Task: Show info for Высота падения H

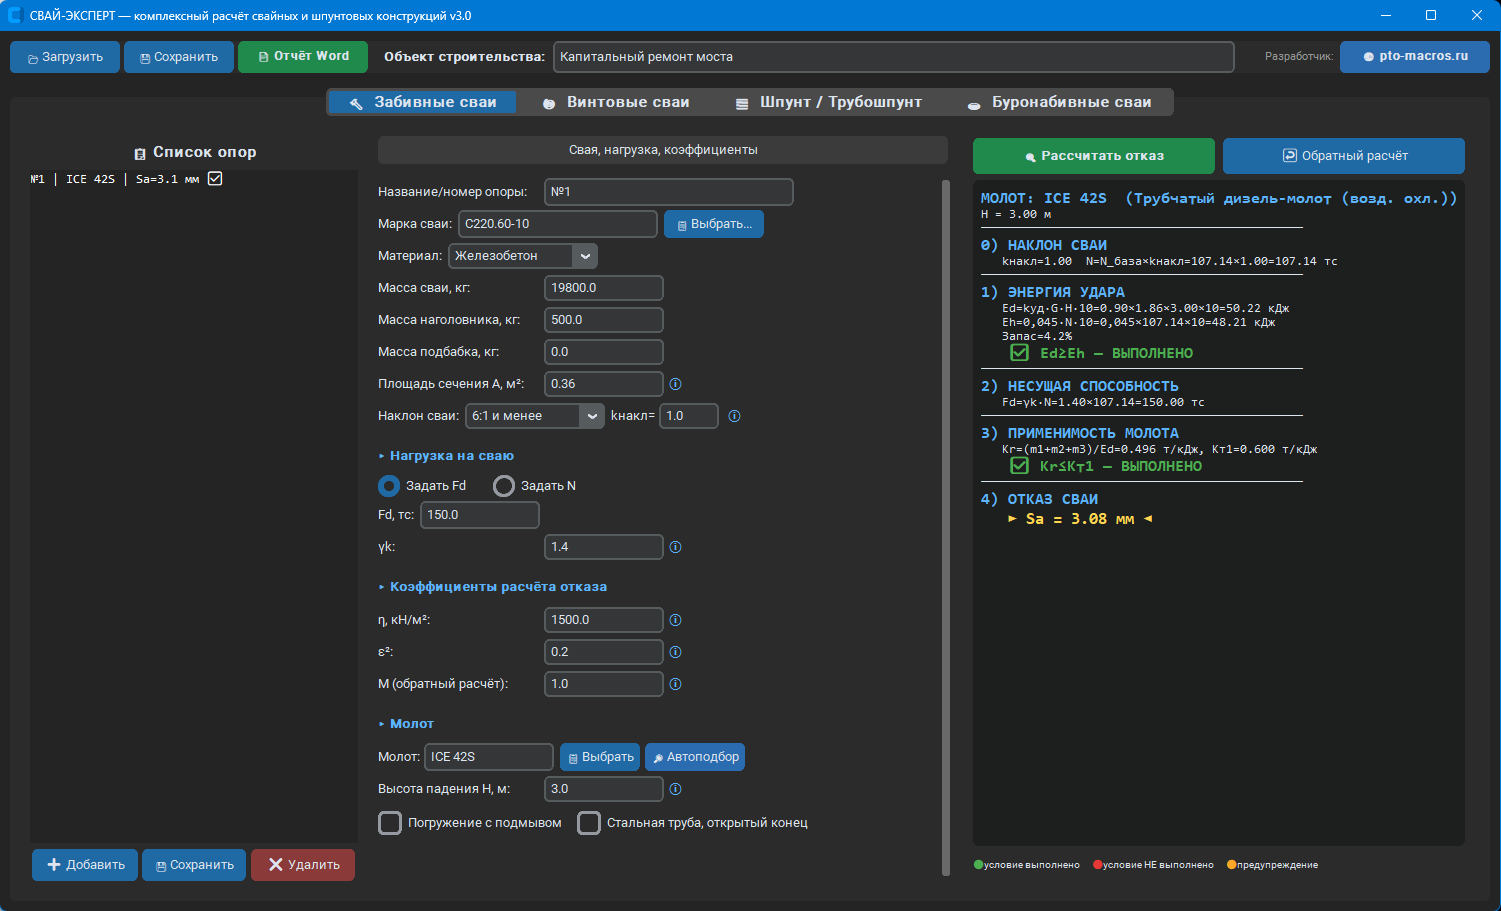Action: point(675,789)
